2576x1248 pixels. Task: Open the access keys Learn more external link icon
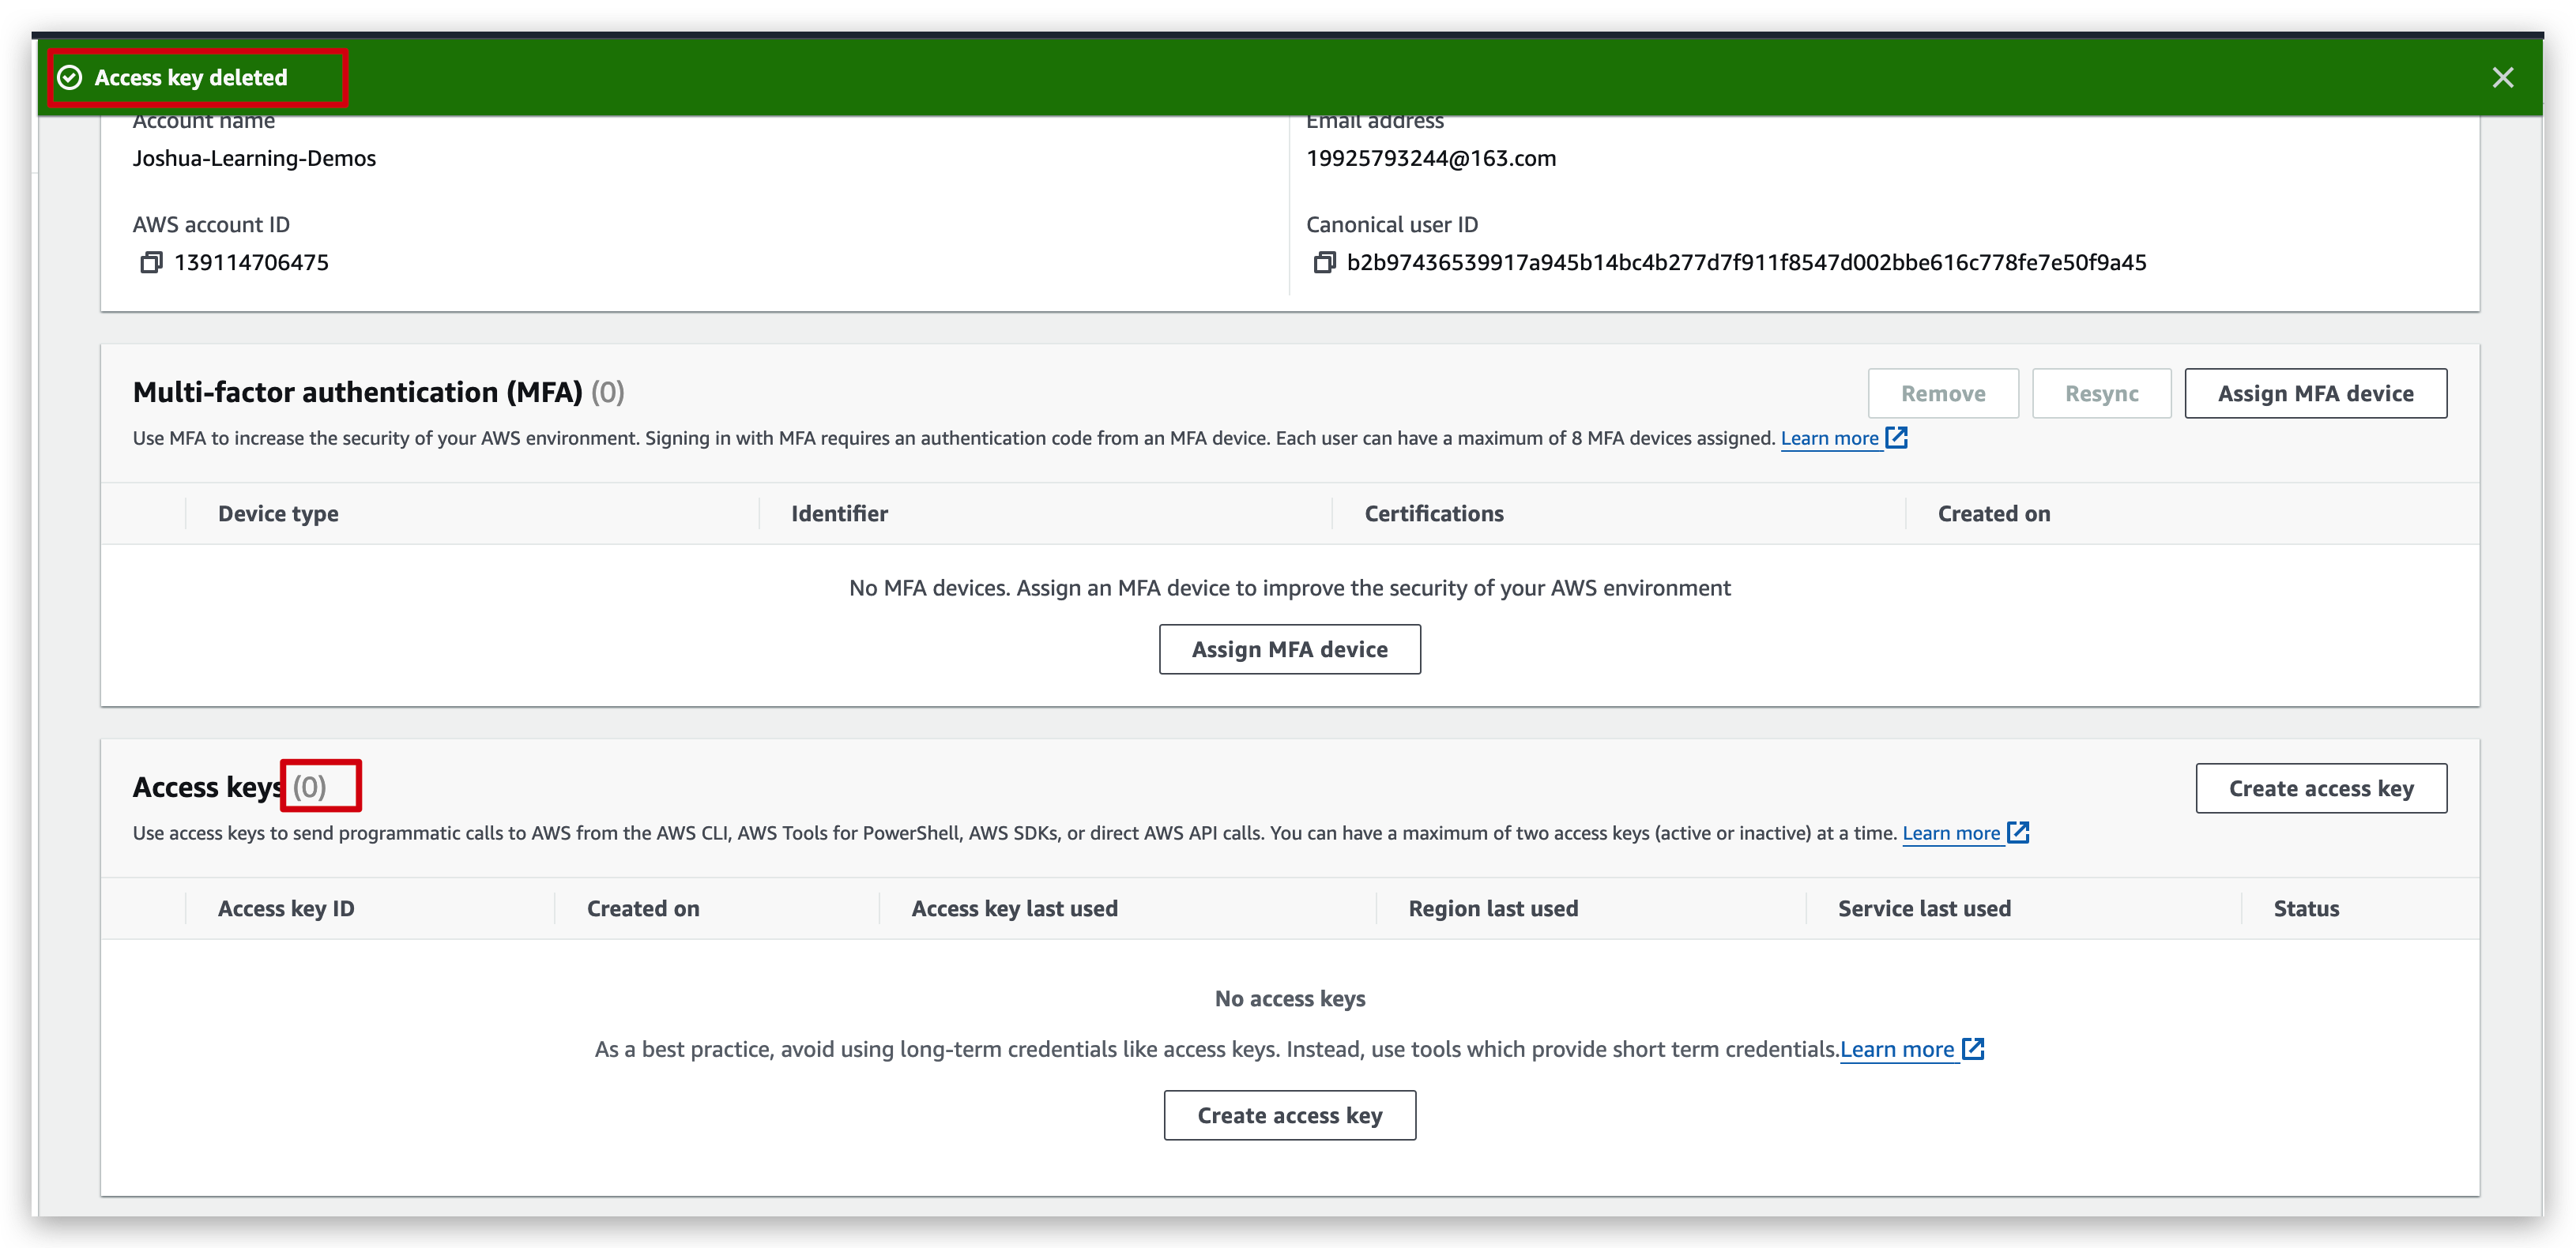tap(2020, 832)
